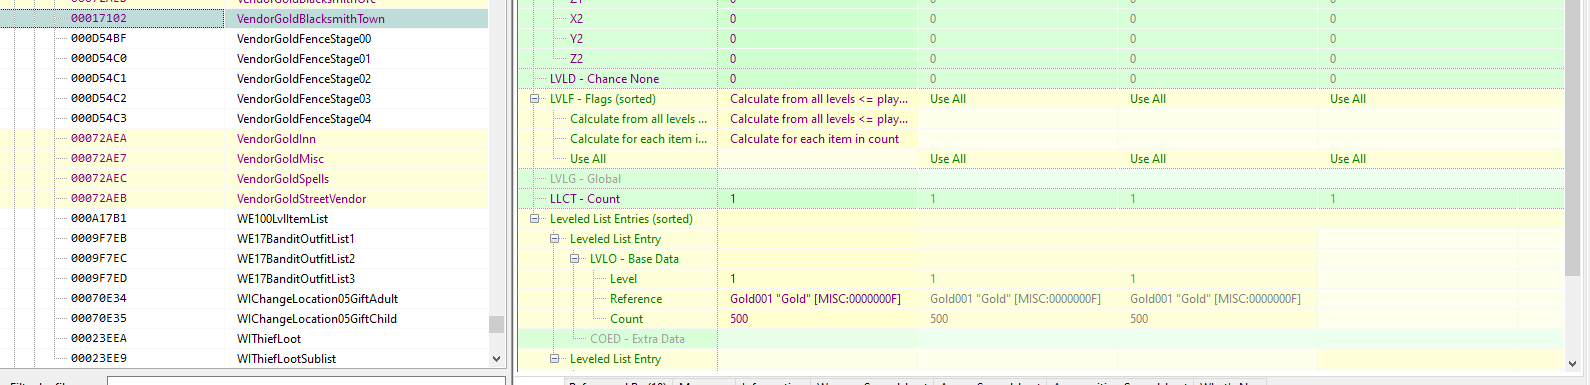Click FormID 00070E34
The height and width of the screenshot is (385, 1590).
[99, 298]
